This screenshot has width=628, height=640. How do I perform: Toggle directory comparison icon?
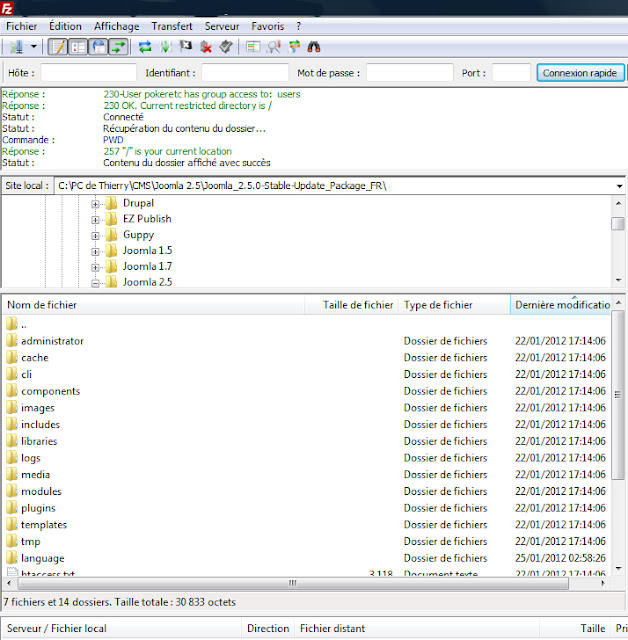click(274, 47)
